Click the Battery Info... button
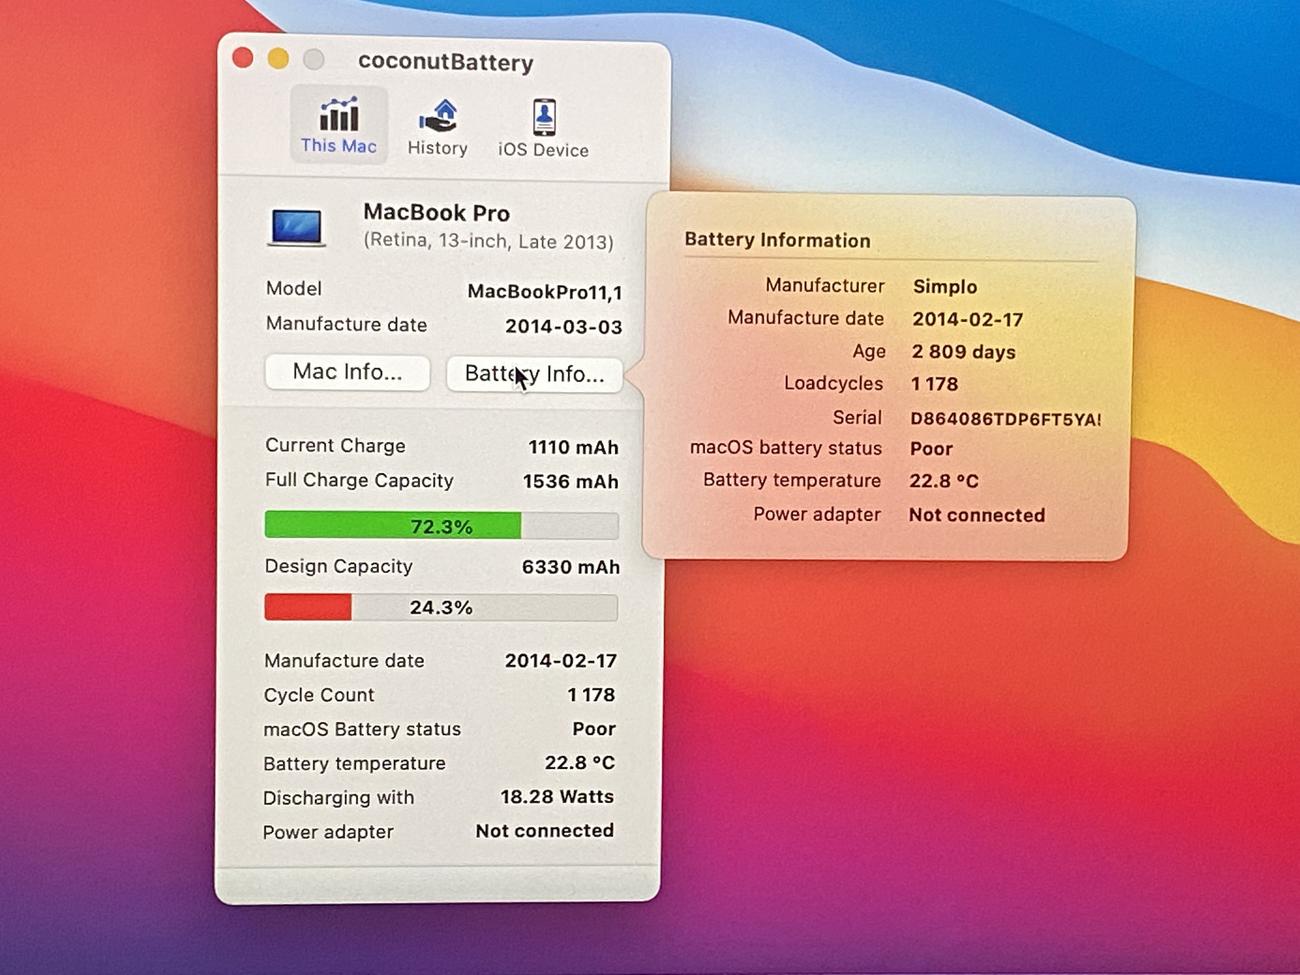Viewport: 1300px width, 975px height. point(534,374)
